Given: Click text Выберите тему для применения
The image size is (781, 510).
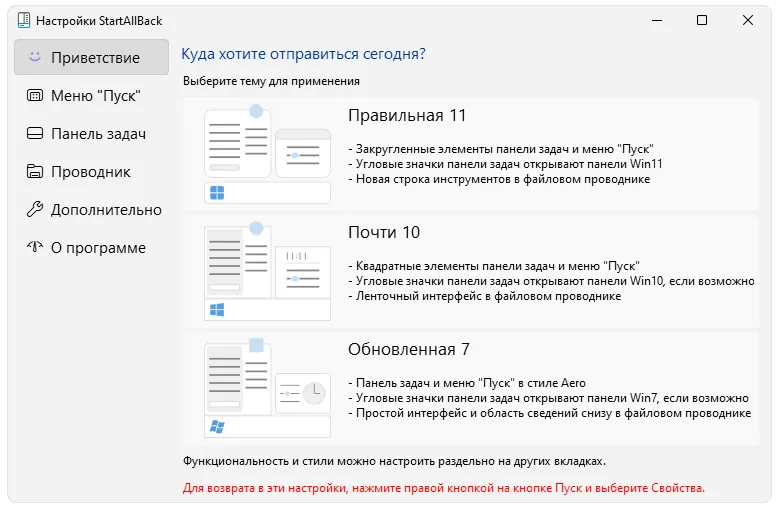Looking at the screenshot, I should (271, 81).
